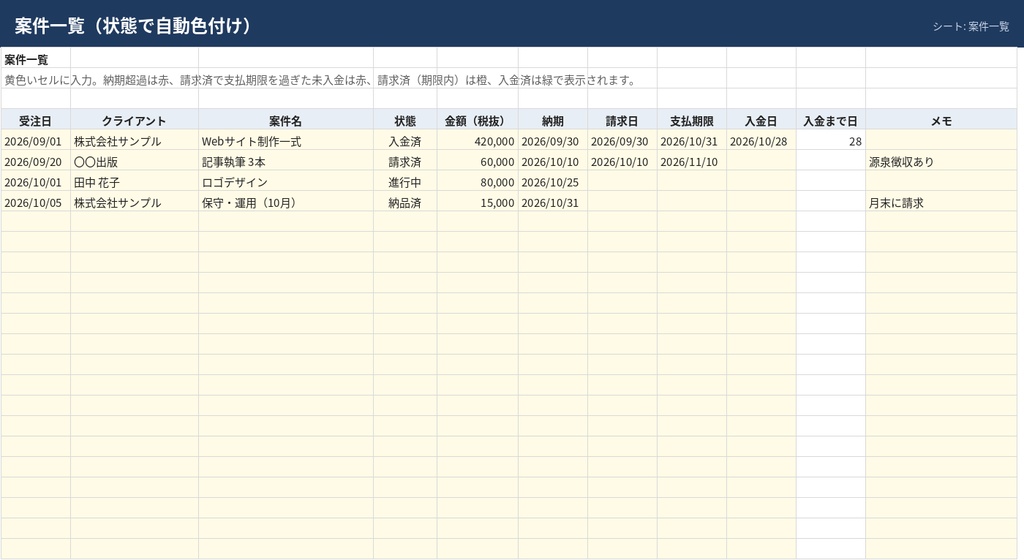This screenshot has width=1024, height=560.
Task: Select the amount cell 60,000
Action: coord(477,162)
